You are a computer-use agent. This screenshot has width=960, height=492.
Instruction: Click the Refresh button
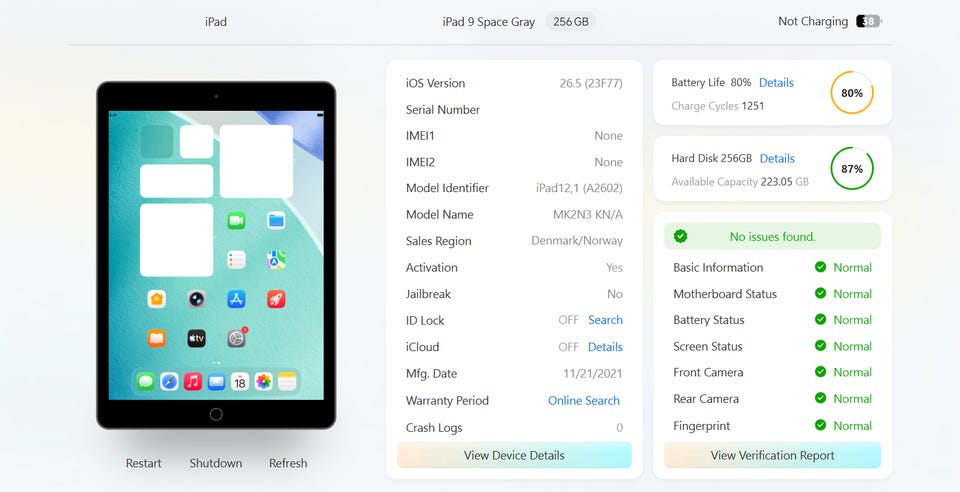coord(288,463)
